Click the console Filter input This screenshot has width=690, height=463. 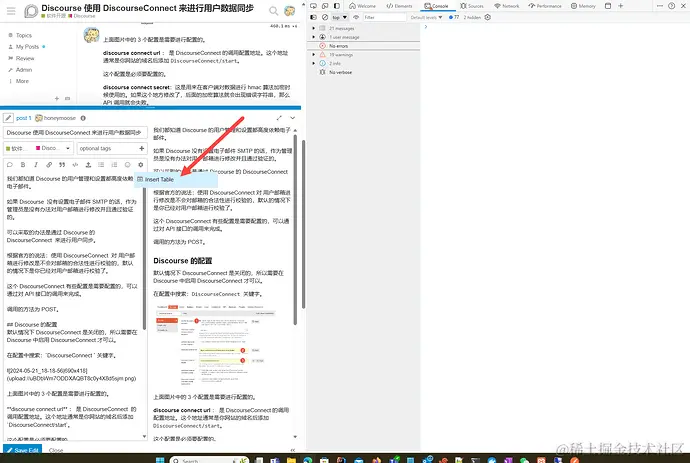tap(384, 17)
